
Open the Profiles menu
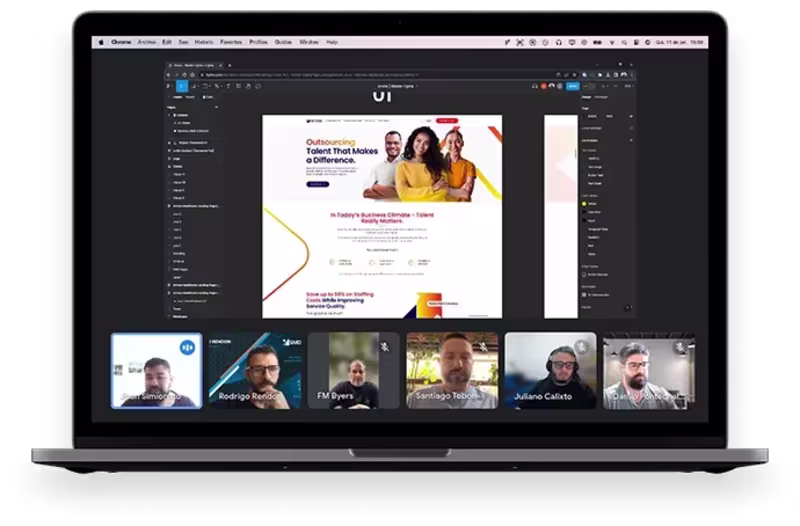click(258, 42)
